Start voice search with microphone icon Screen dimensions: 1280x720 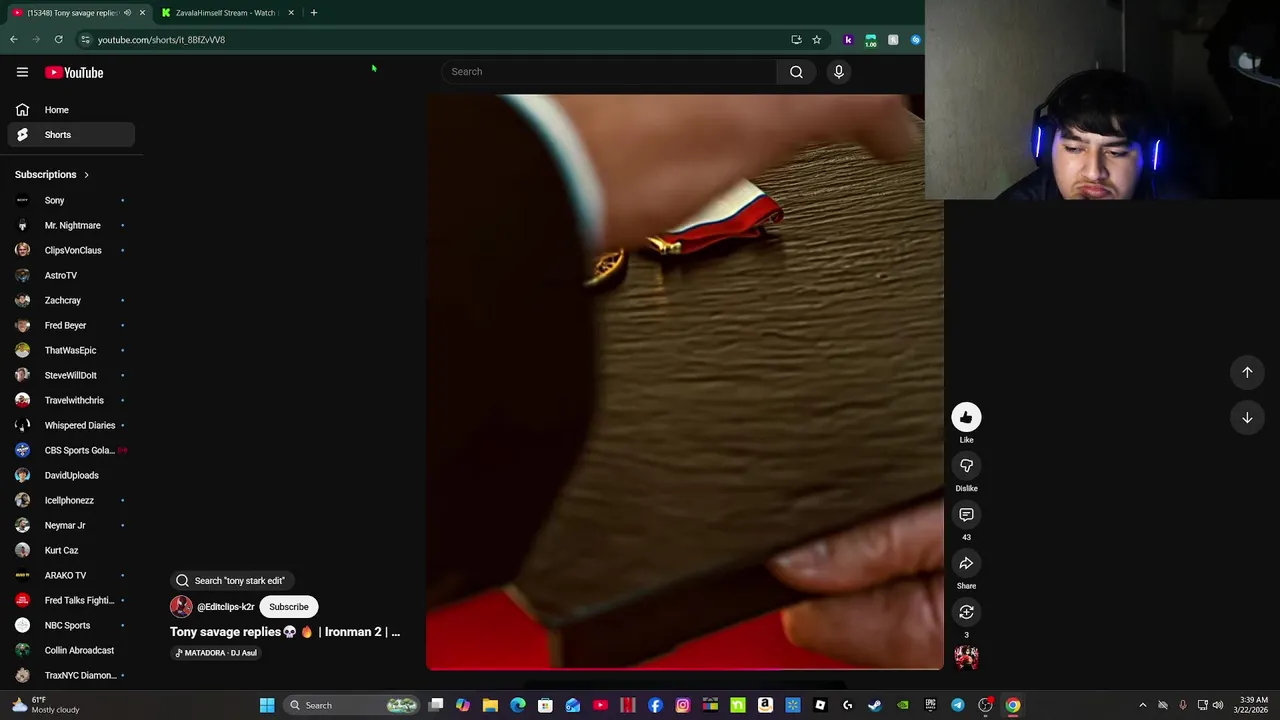tap(839, 72)
